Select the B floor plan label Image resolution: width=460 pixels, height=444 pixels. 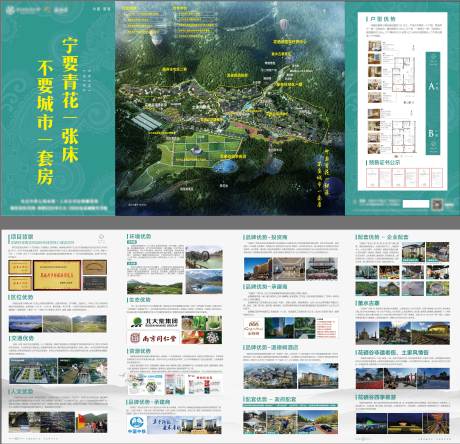[x=432, y=134]
